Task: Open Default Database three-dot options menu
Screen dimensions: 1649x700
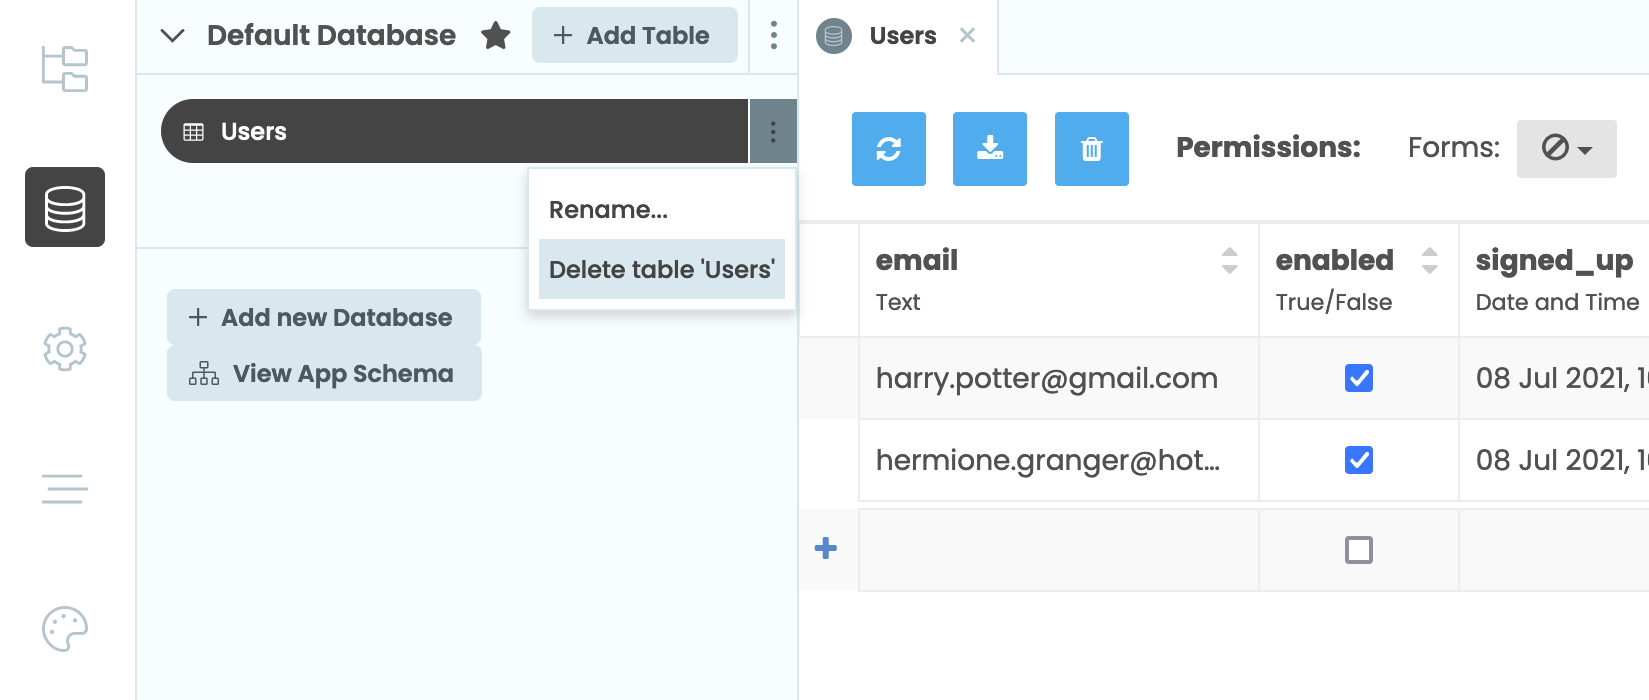Action: (x=773, y=36)
